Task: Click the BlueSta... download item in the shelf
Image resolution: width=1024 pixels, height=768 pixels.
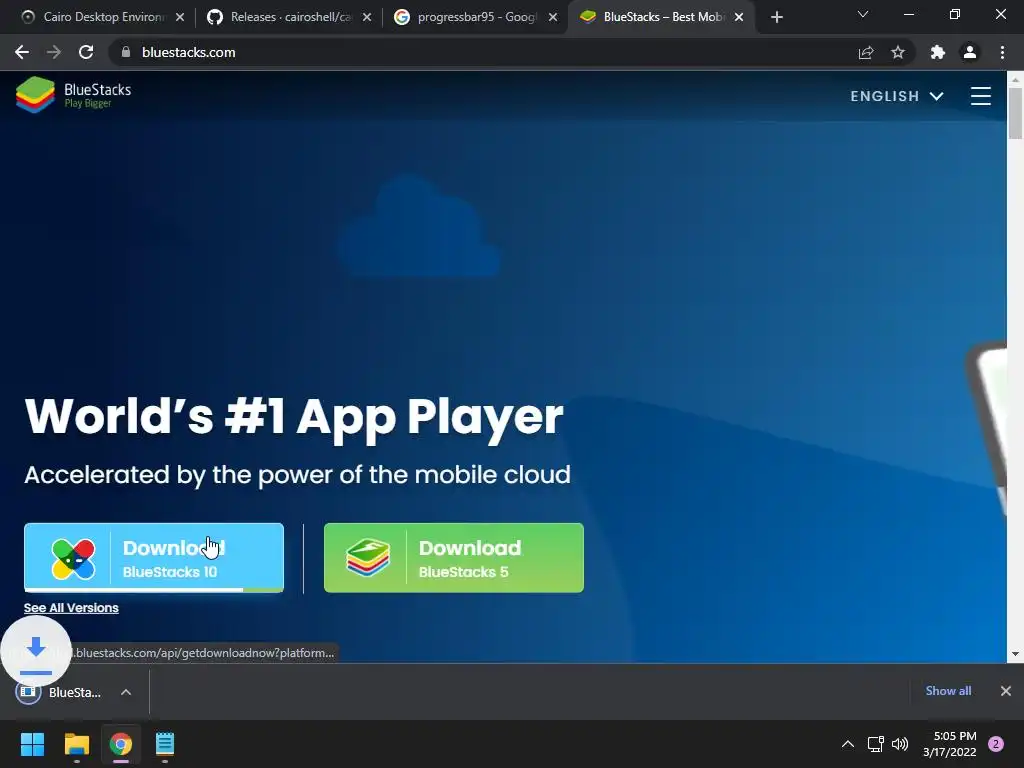Action: 60,692
